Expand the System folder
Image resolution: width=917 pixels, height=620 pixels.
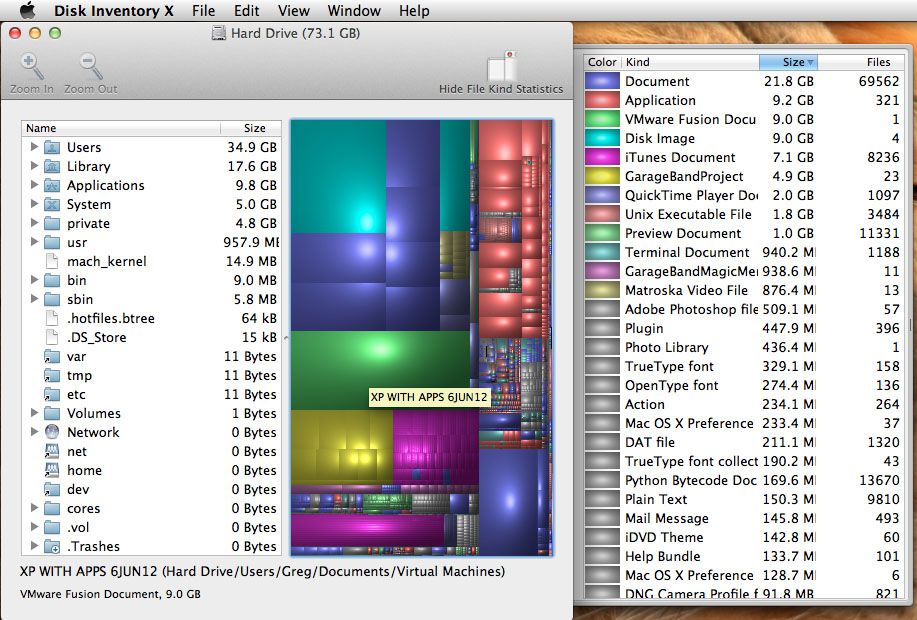34,204
